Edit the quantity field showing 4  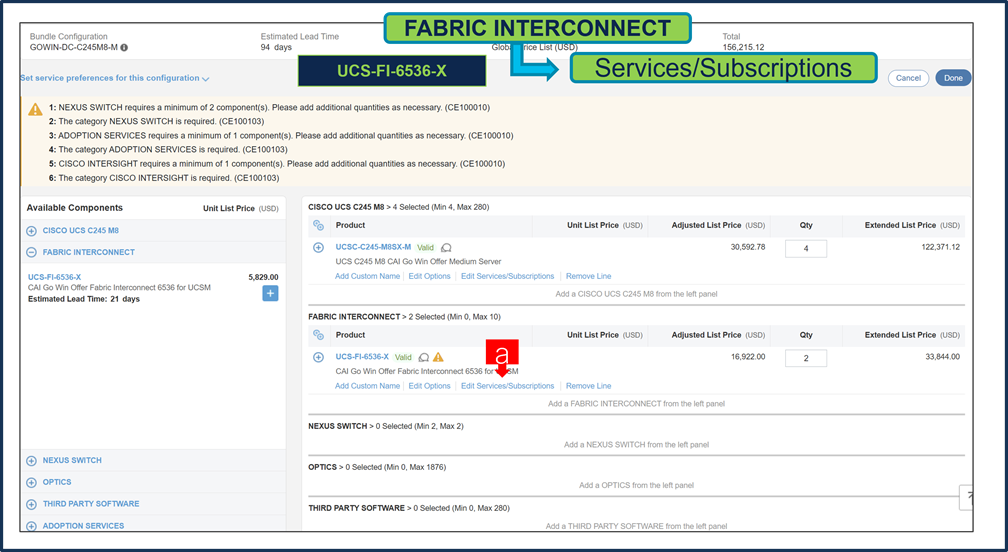click(x=806, y=248)
